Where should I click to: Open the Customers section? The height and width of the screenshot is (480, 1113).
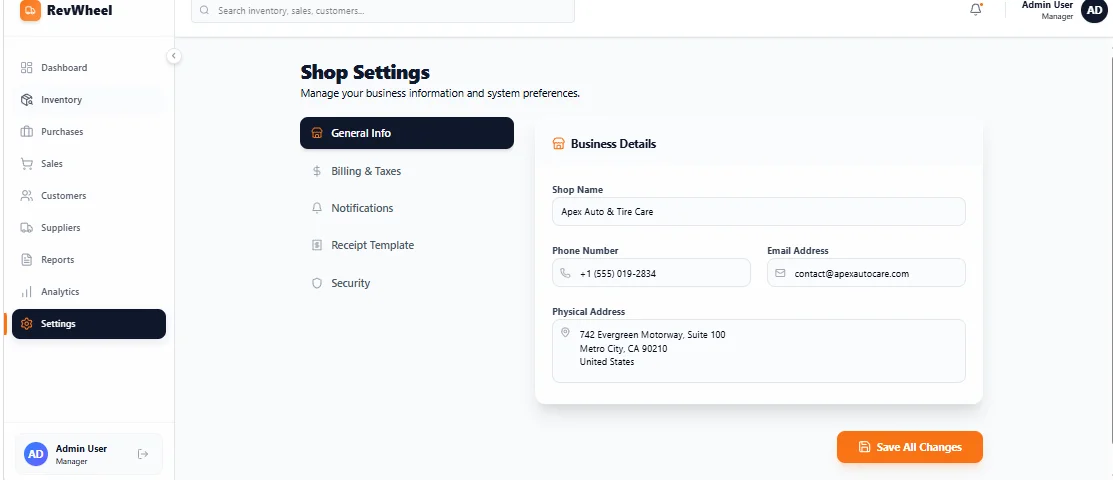coord(89,195)
